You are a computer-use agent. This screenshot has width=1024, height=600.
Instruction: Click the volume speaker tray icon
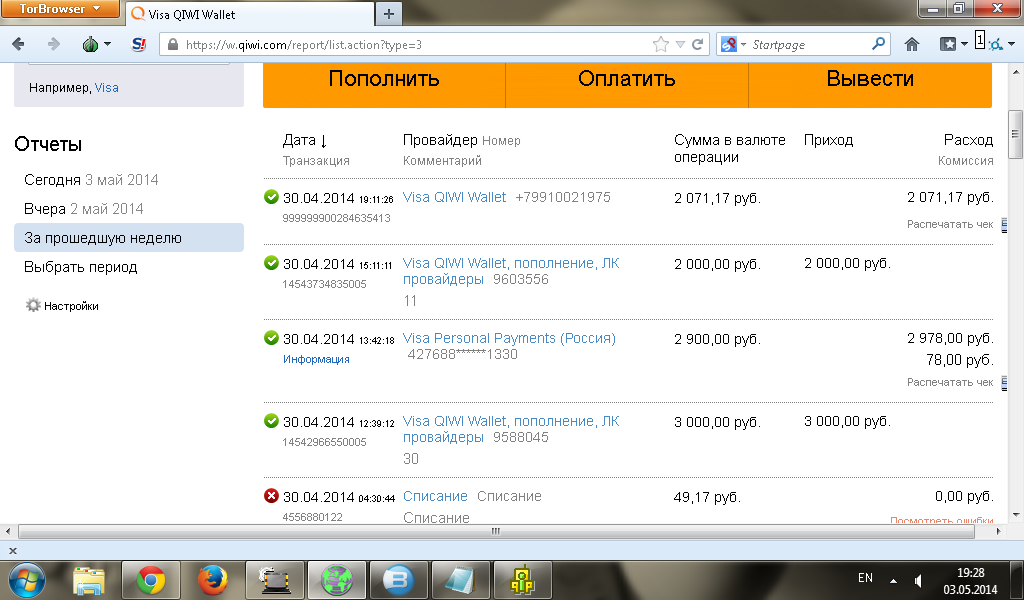point(918,580)
